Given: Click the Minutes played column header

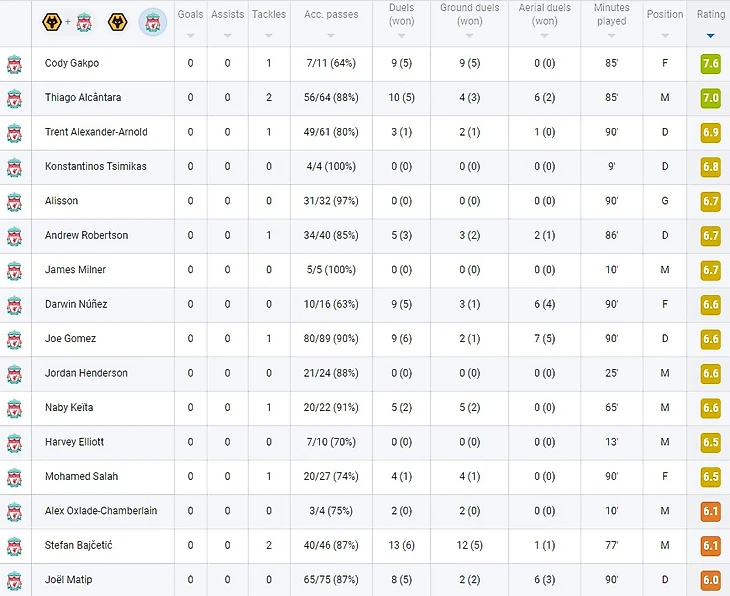Looking at the screenshot, I should coord(611,14).
